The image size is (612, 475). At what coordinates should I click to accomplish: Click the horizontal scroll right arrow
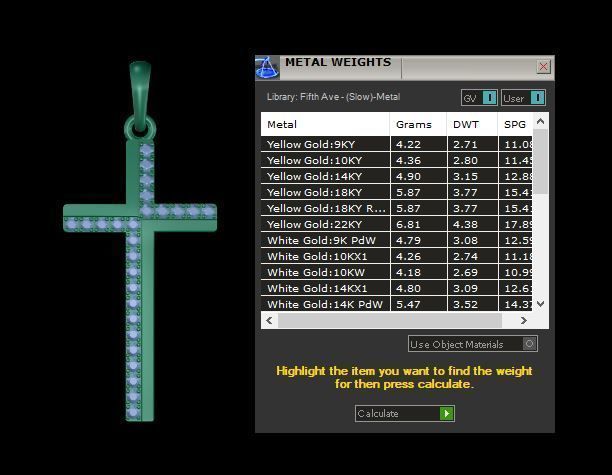point(524,320)
